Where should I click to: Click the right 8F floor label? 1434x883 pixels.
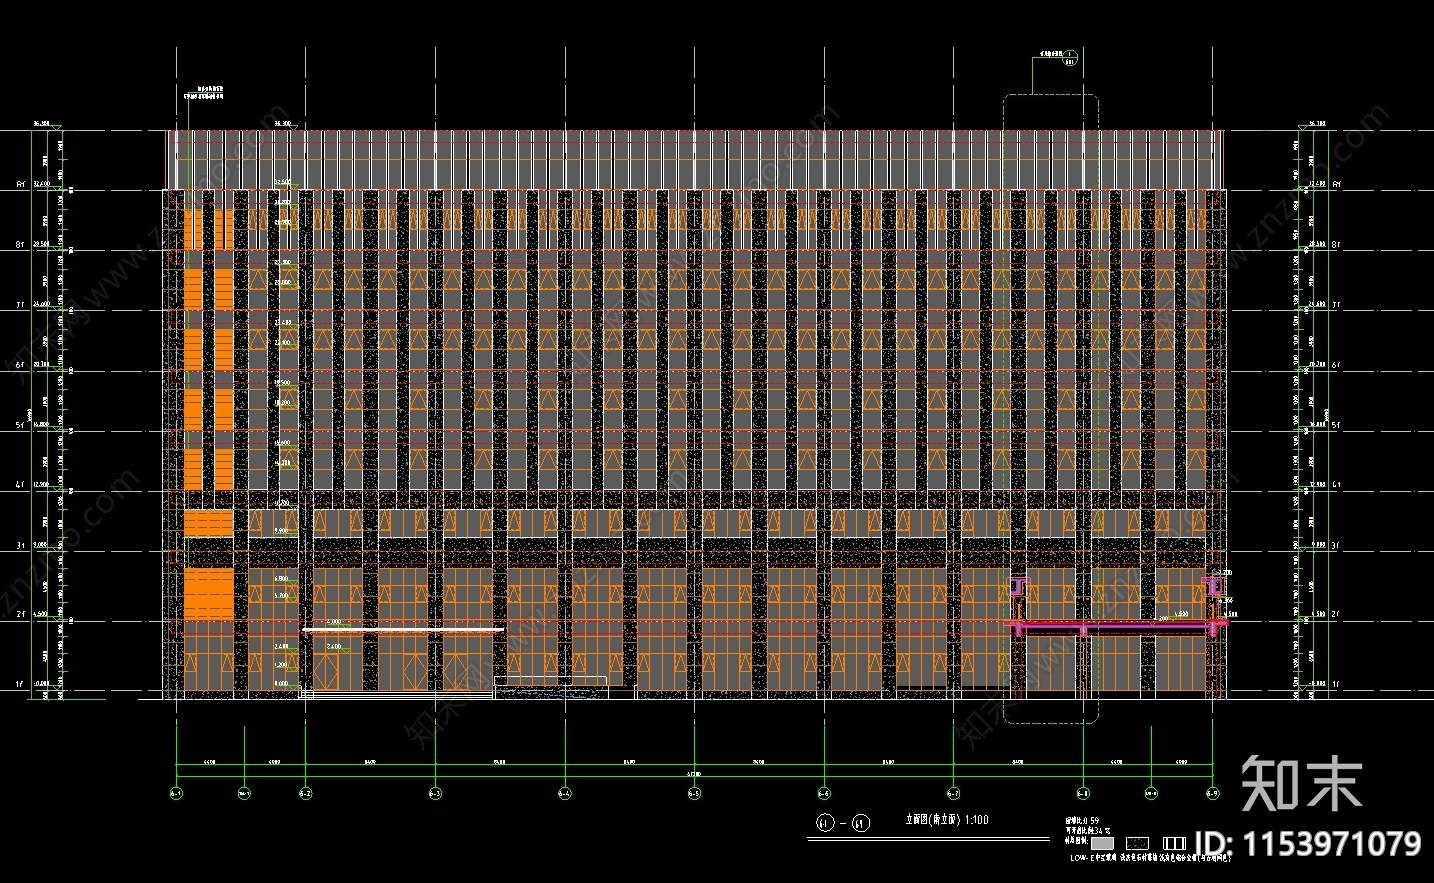[x=1337, y=244]
